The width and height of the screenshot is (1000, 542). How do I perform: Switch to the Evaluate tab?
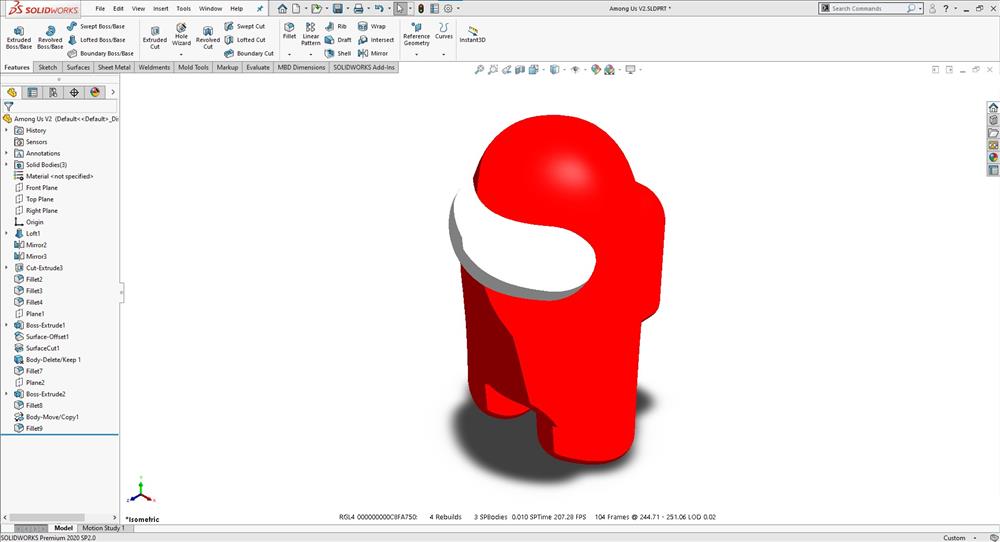tap(258, 67)
